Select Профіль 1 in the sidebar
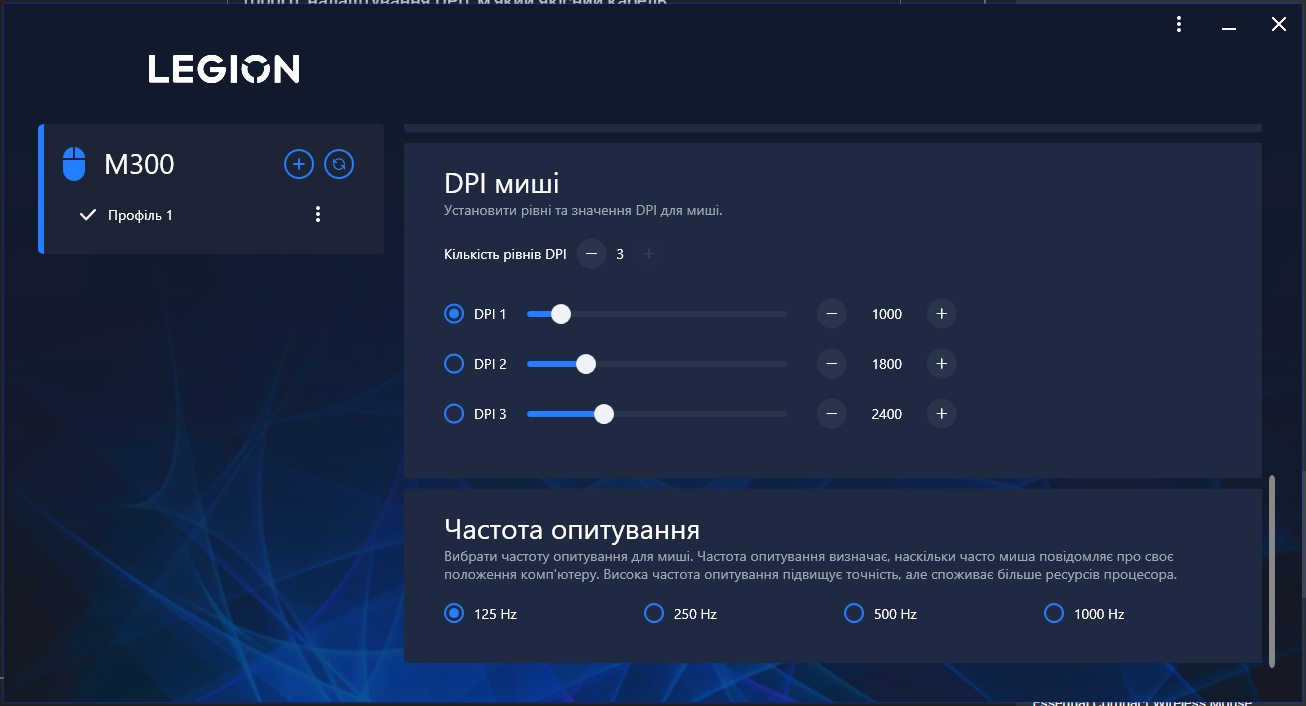Image resolution: width=1306 pixels, height=706 pixels. (140, 215)
